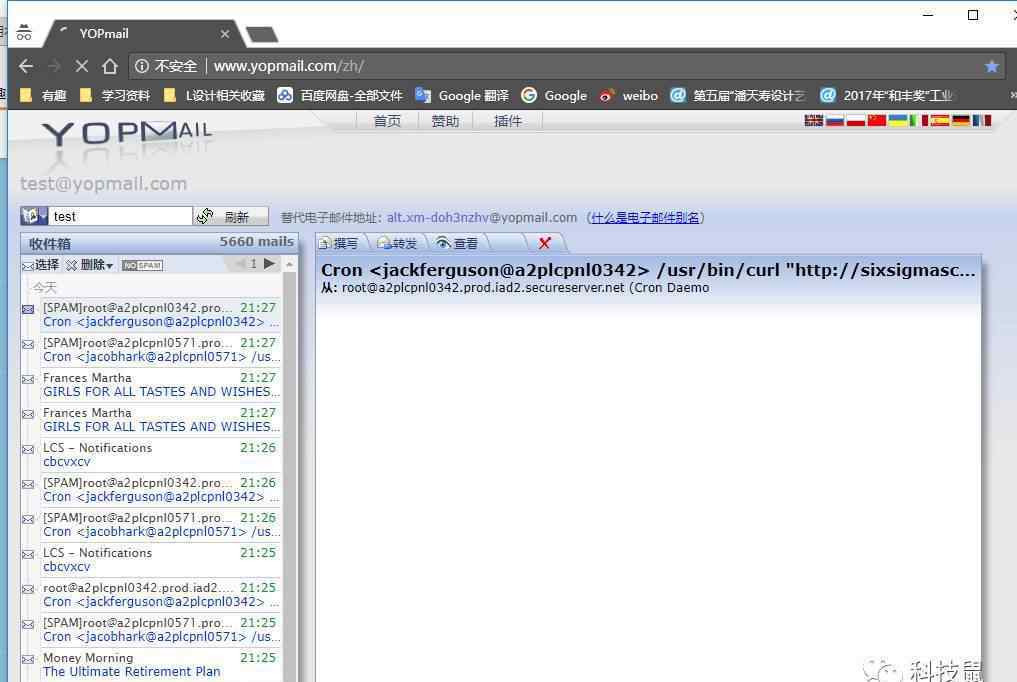Viewport: 1017px width, 682px height.
Task: Open the L设计相关收藏 bookmarks folder
Action: coord(214,96)
